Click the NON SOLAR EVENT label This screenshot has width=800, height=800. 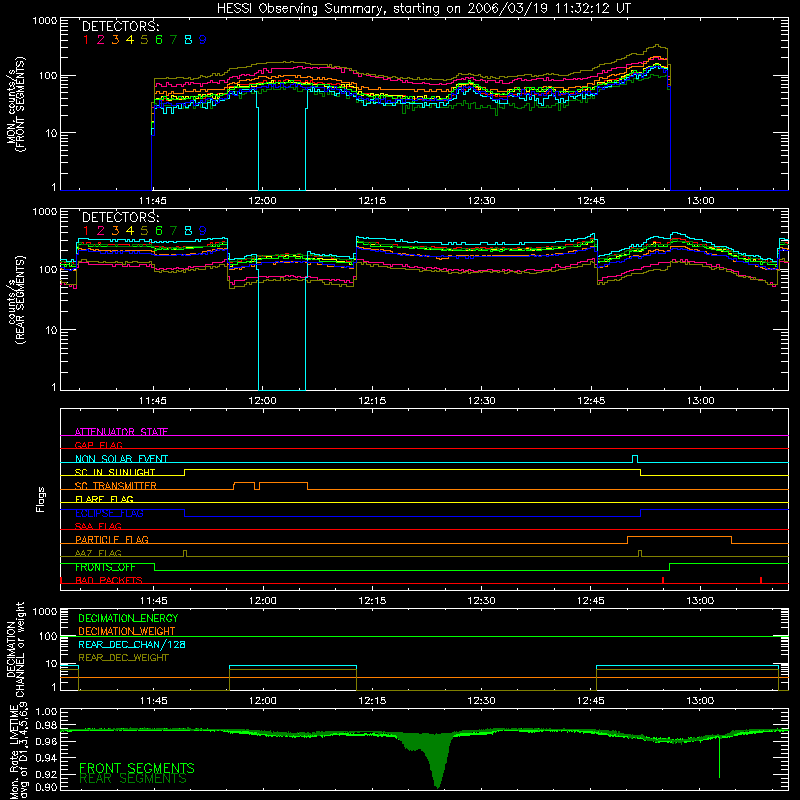(121, 459)
